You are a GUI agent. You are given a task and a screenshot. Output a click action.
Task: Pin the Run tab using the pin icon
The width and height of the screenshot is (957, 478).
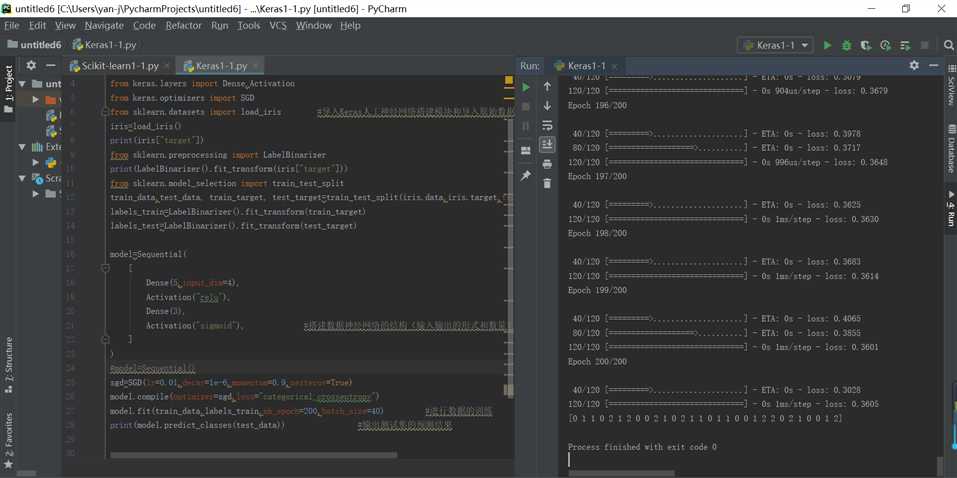pos(526,176)
